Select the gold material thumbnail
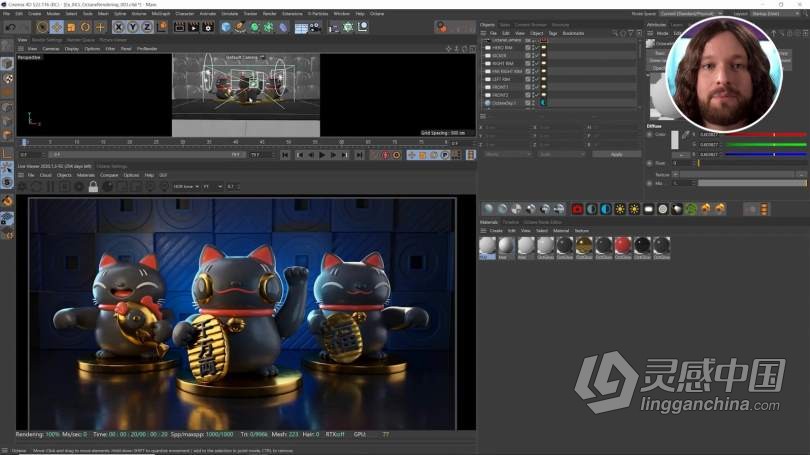810x455 pixels. pos(584,246)
